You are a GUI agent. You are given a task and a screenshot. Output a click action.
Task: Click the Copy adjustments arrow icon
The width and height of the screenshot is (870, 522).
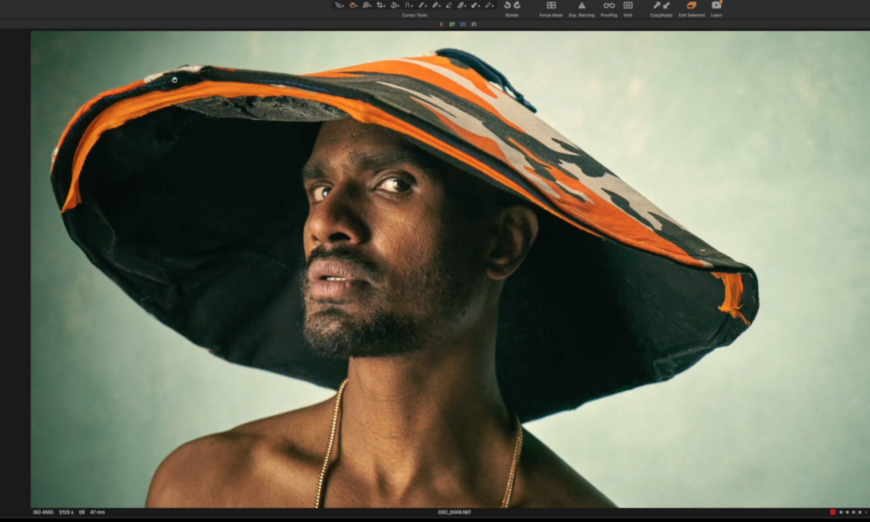tap(657, 5)
